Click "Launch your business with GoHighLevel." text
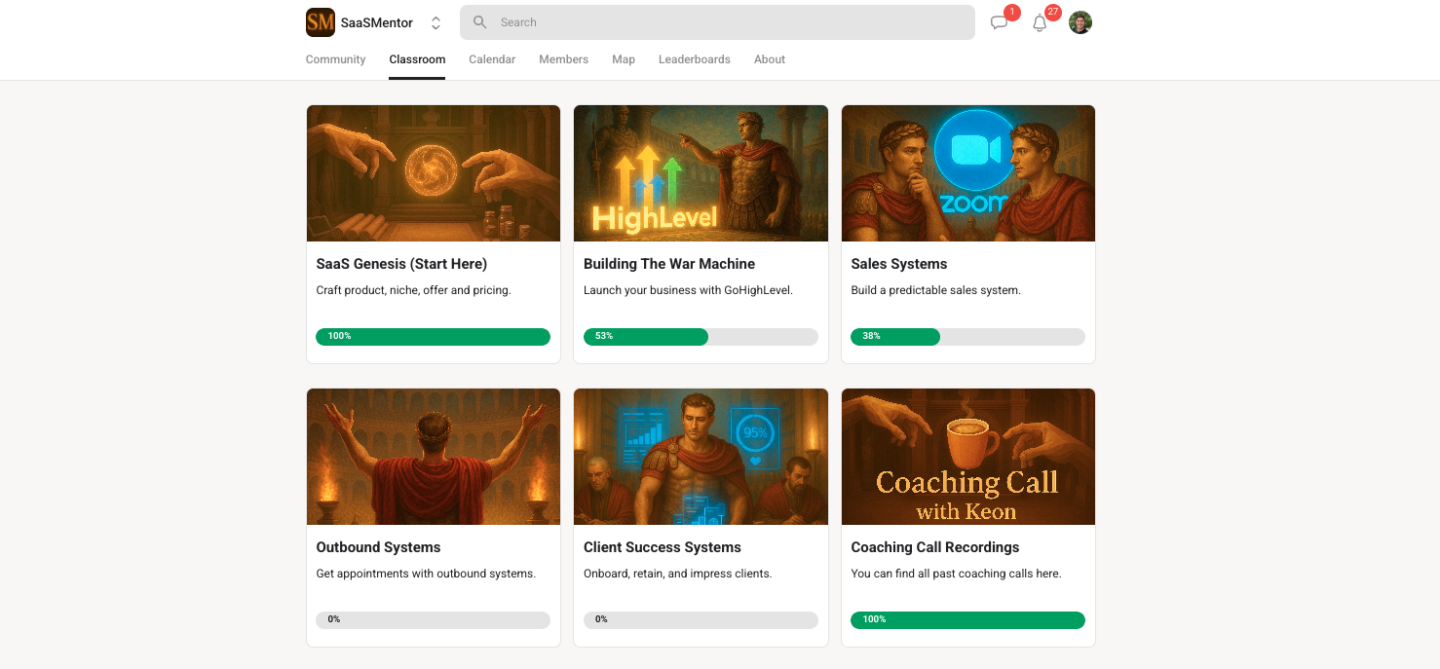 click(x=688, y=291)
